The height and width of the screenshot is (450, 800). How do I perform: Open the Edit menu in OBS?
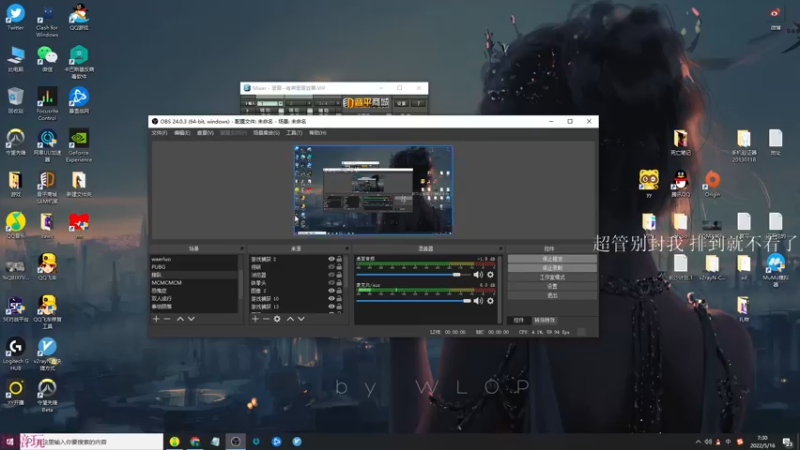pyautogui.click(x=182, y=133)
